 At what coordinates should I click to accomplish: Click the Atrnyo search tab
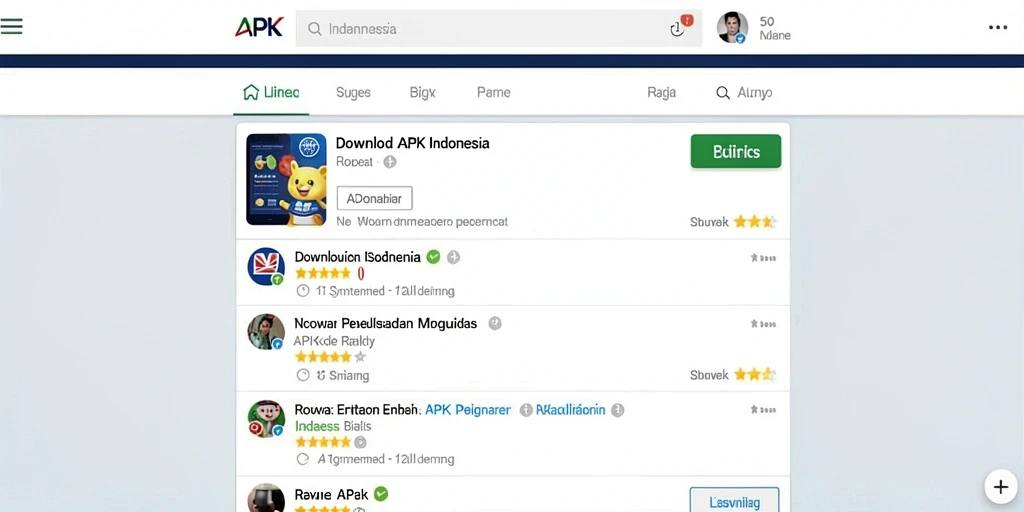[744, 93]
